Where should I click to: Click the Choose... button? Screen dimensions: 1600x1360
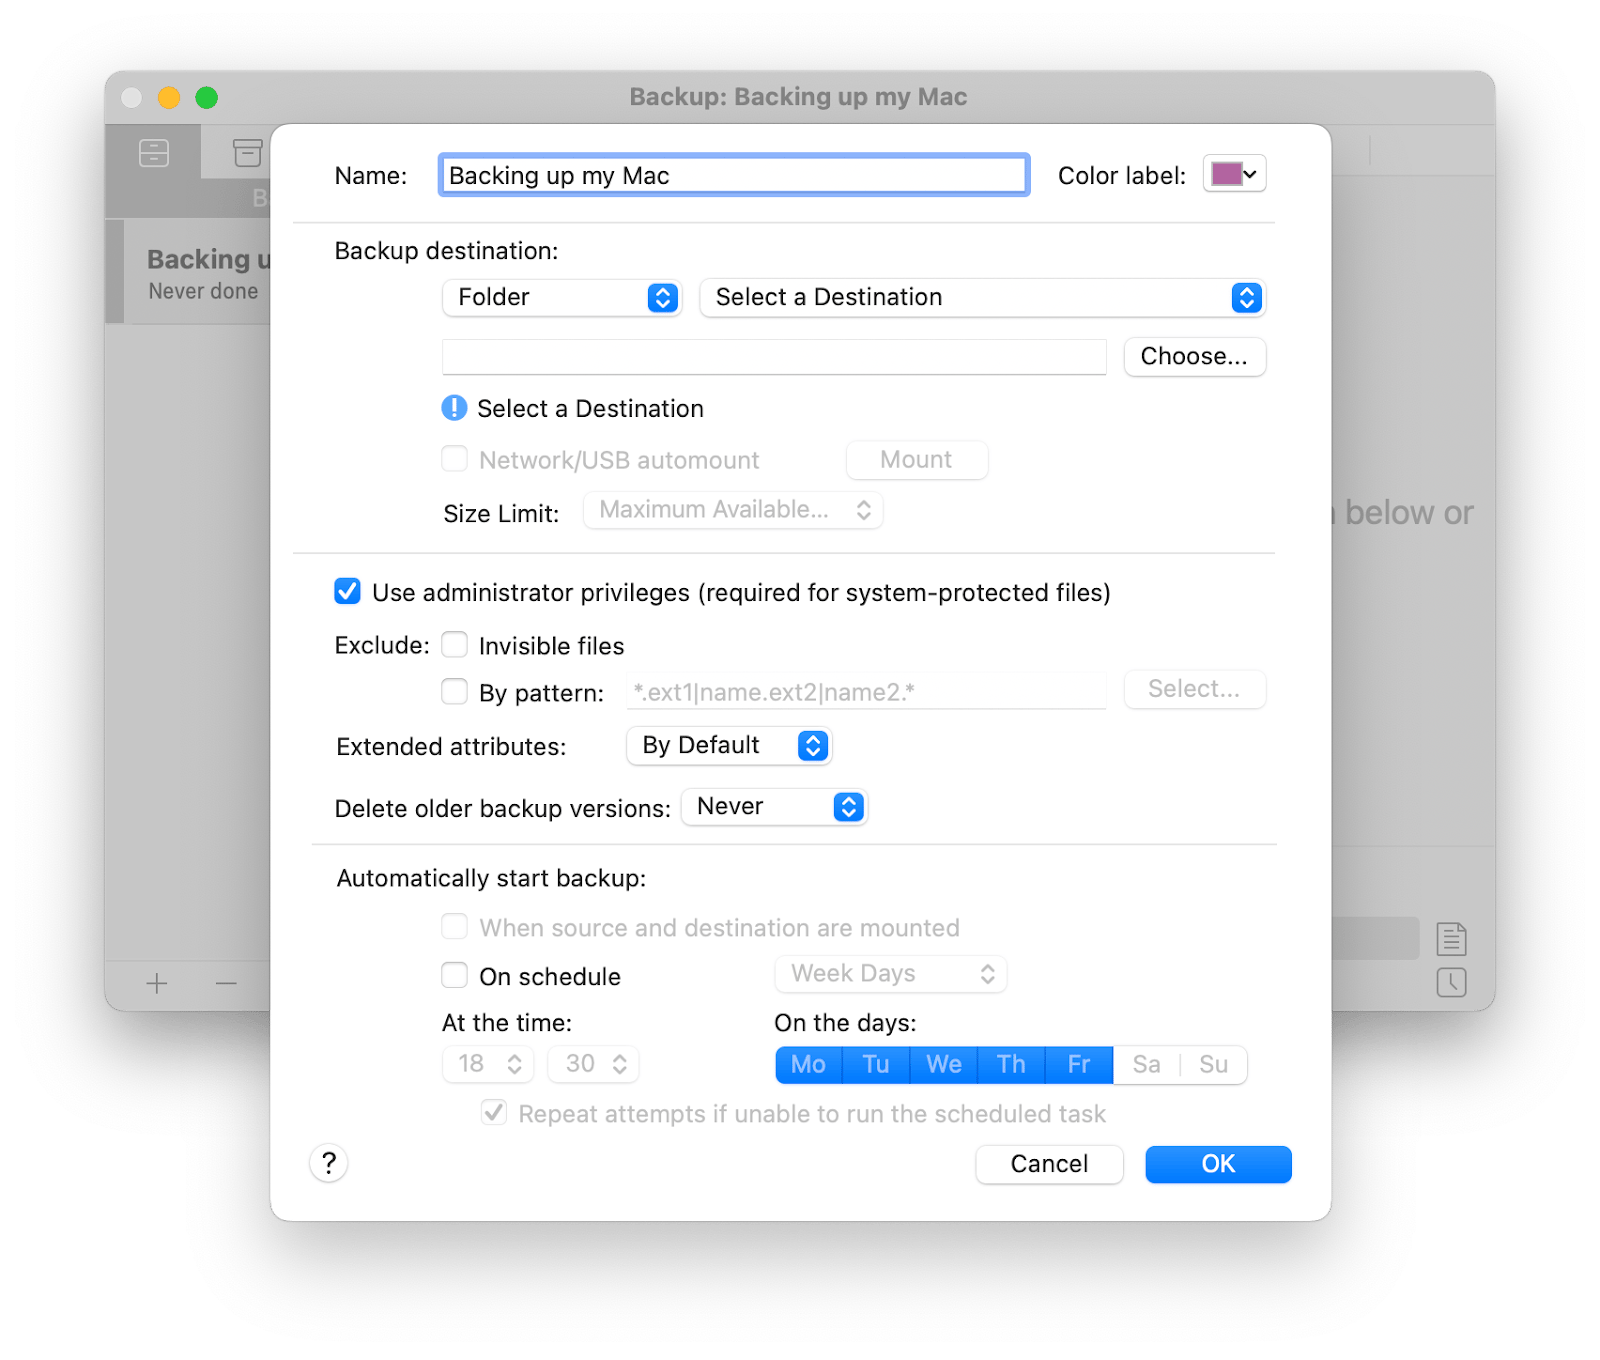click(1195, 356)
